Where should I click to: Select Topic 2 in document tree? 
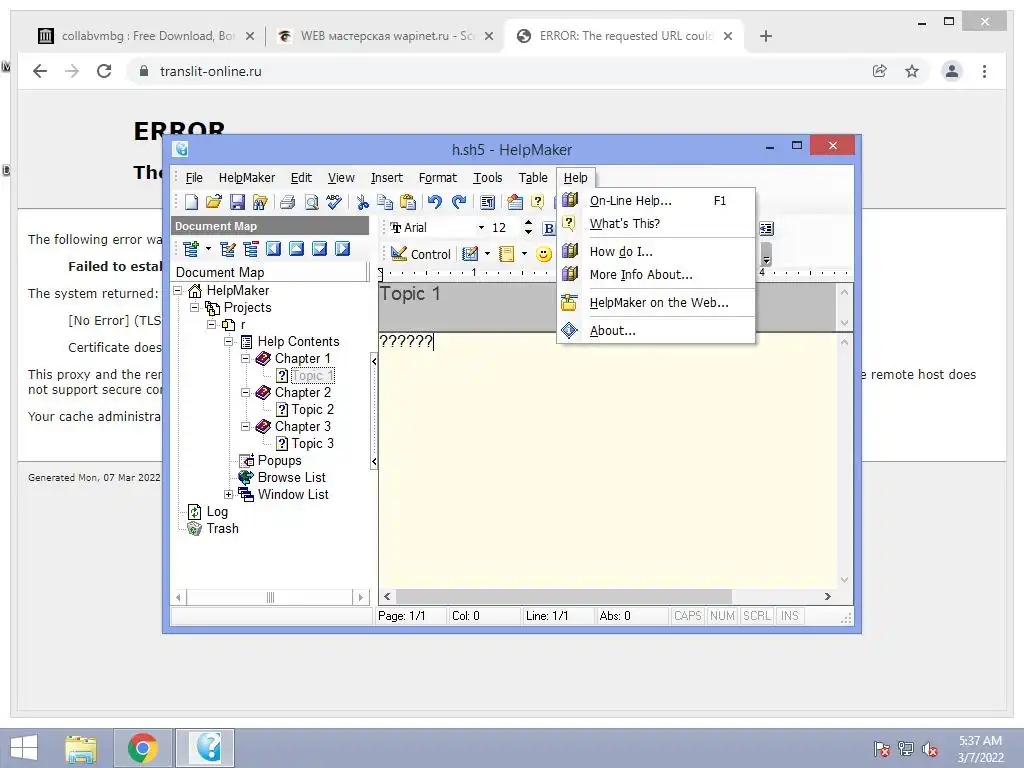click(312, 409)
